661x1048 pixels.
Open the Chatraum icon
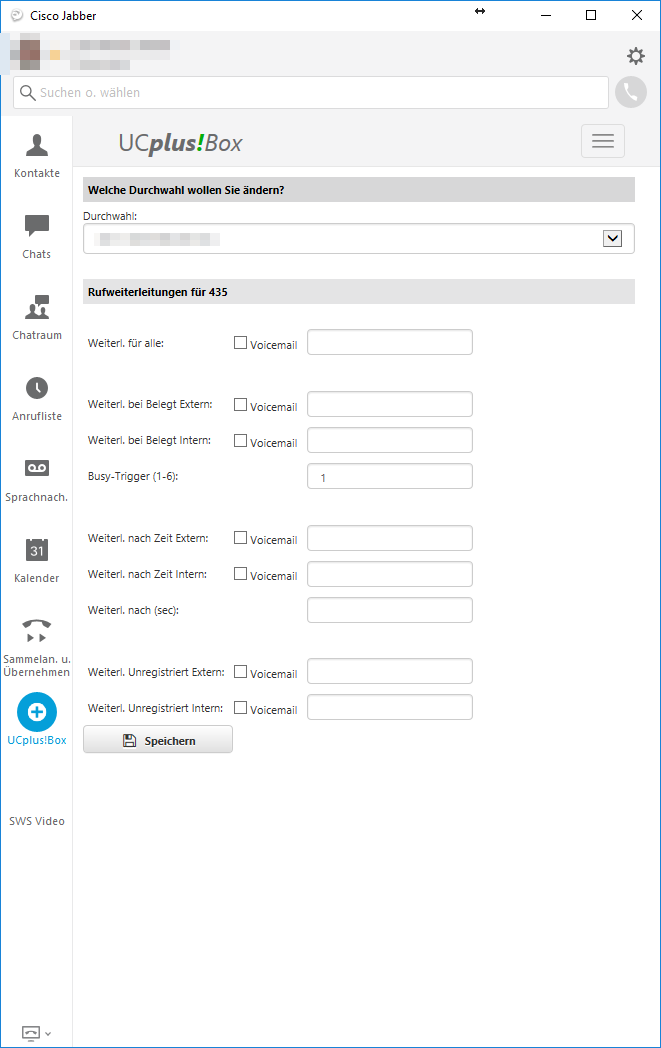(x=37, y=307)
